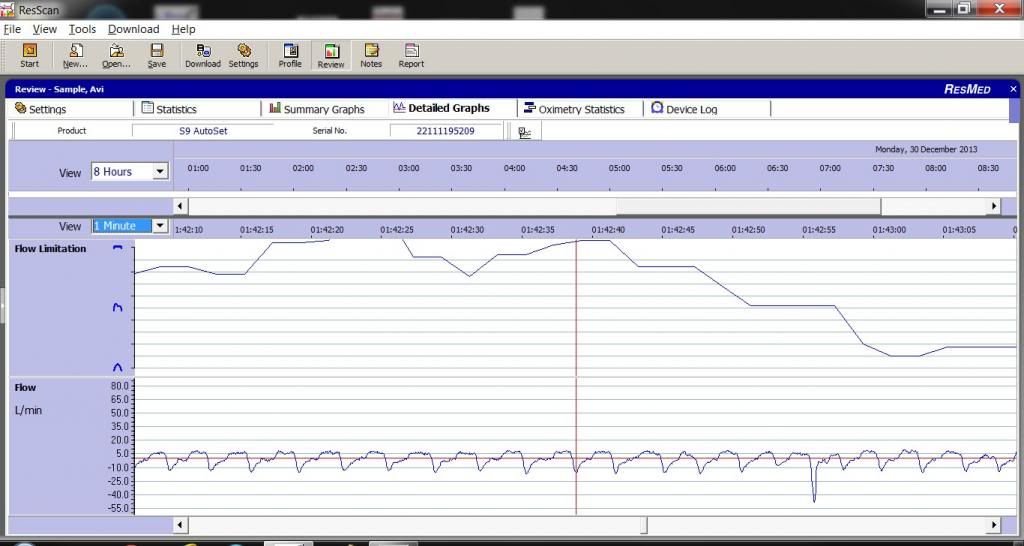Open Settings from the toolbar

(x=244, y=56)
